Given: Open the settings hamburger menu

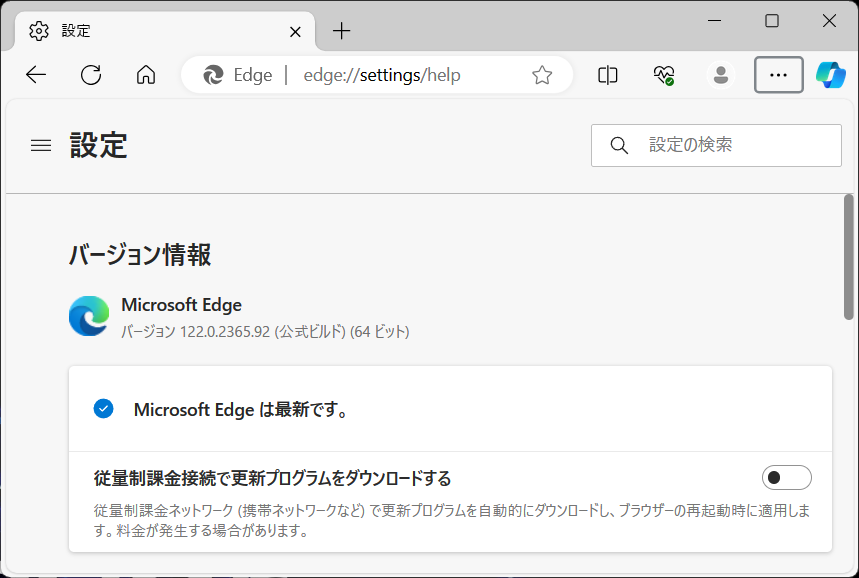Looking at the screenshot, I should pyautogui.click(x=40, y=145).
